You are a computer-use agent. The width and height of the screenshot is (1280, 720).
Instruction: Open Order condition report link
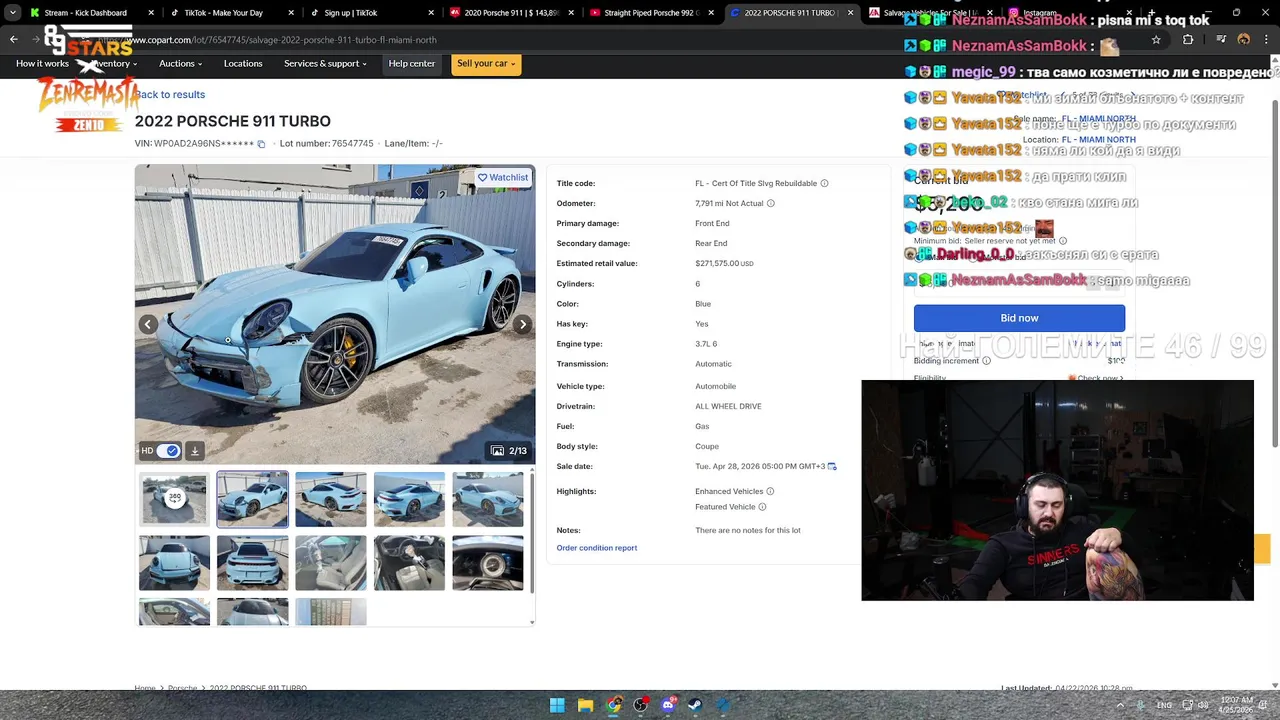coord(596,548)
